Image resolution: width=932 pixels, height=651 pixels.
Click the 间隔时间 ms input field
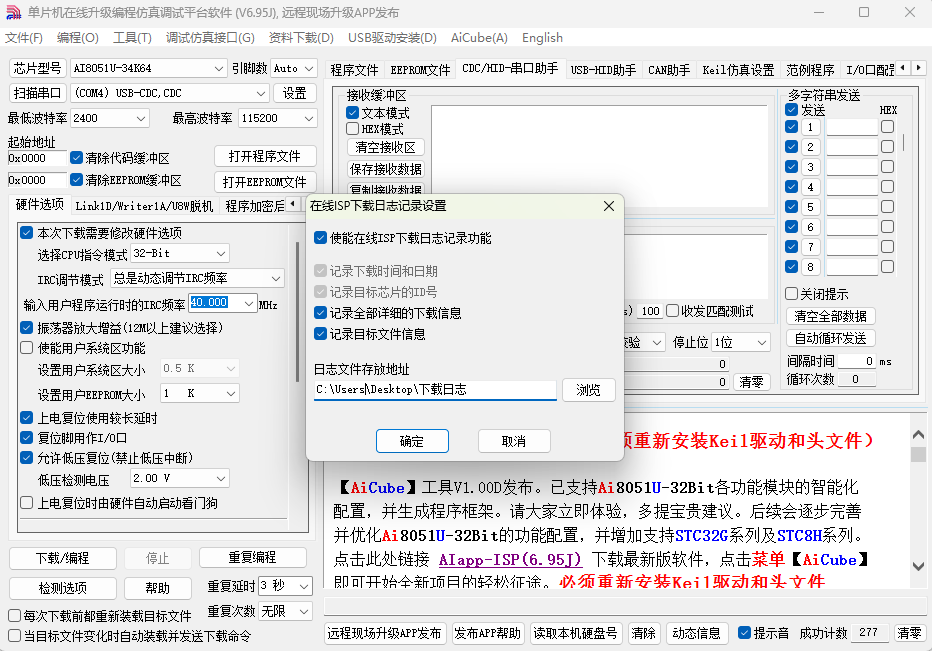856,361
